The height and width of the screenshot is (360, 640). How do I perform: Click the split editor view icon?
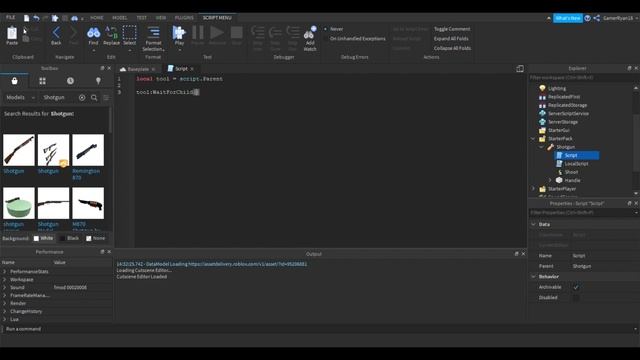point(520,69)
